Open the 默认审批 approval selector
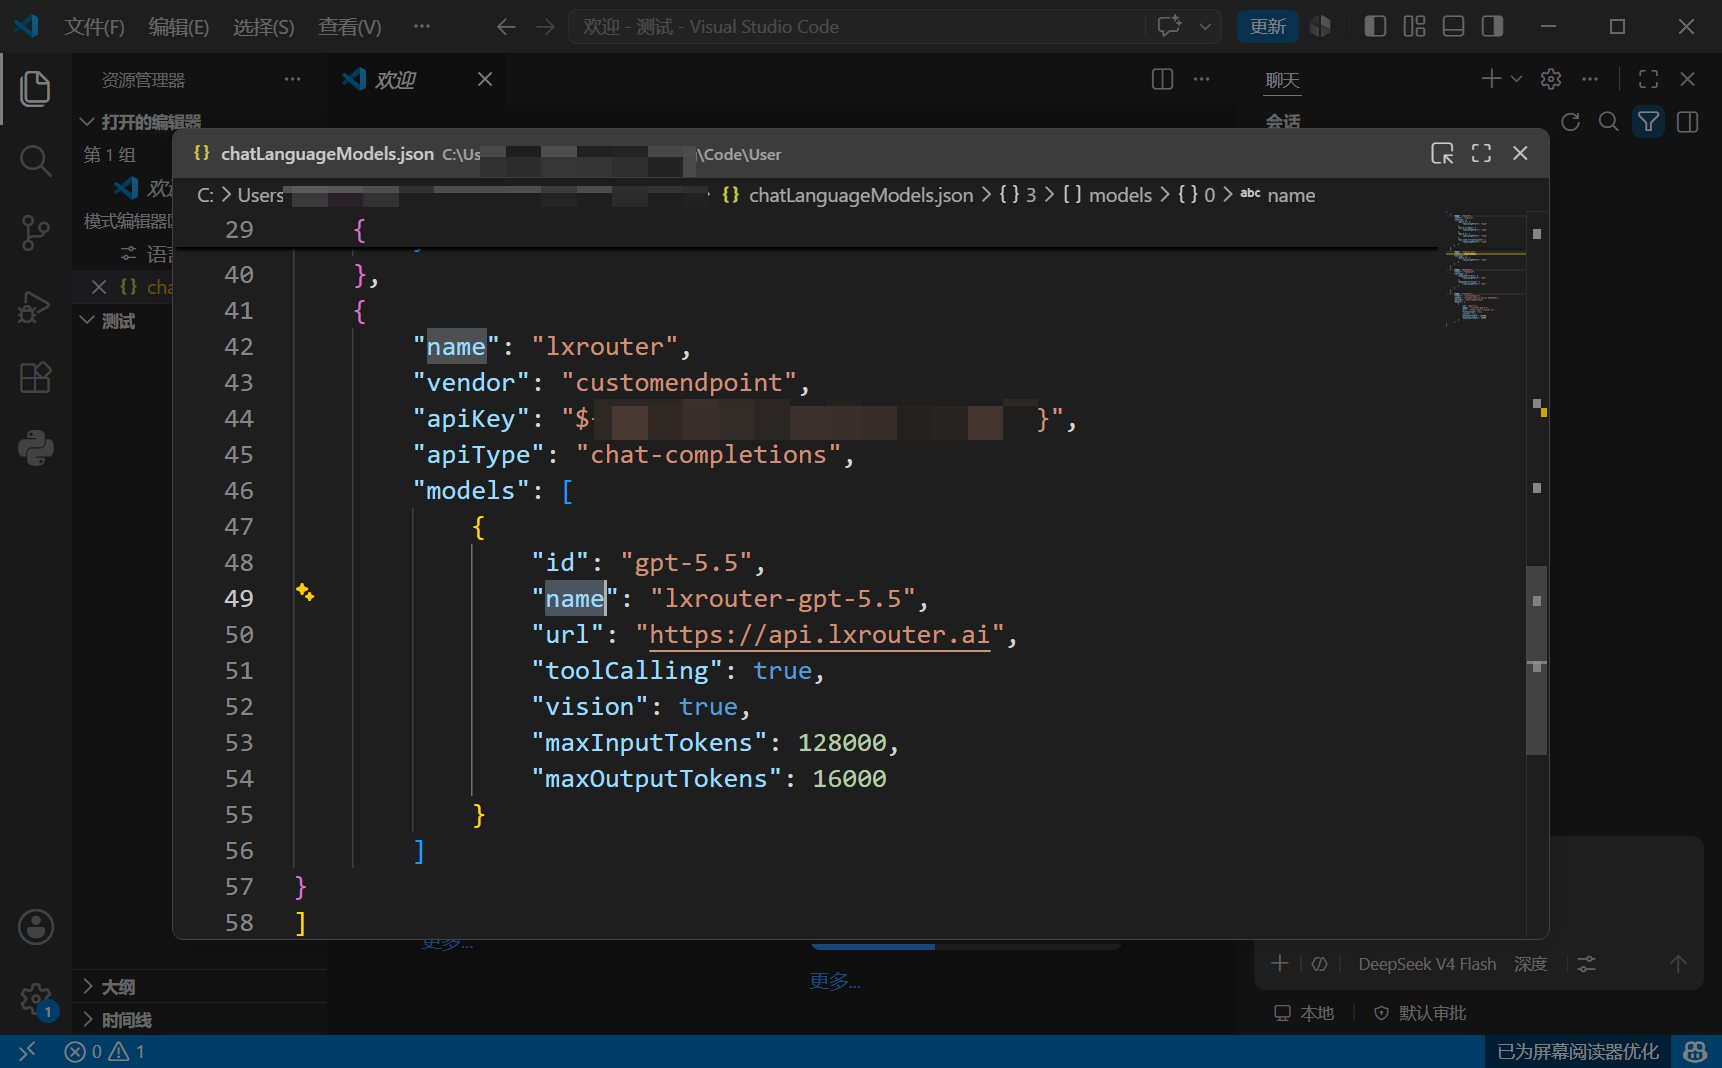Viewport: 1722px width, 1068px height. (x=1420, y=1013)
